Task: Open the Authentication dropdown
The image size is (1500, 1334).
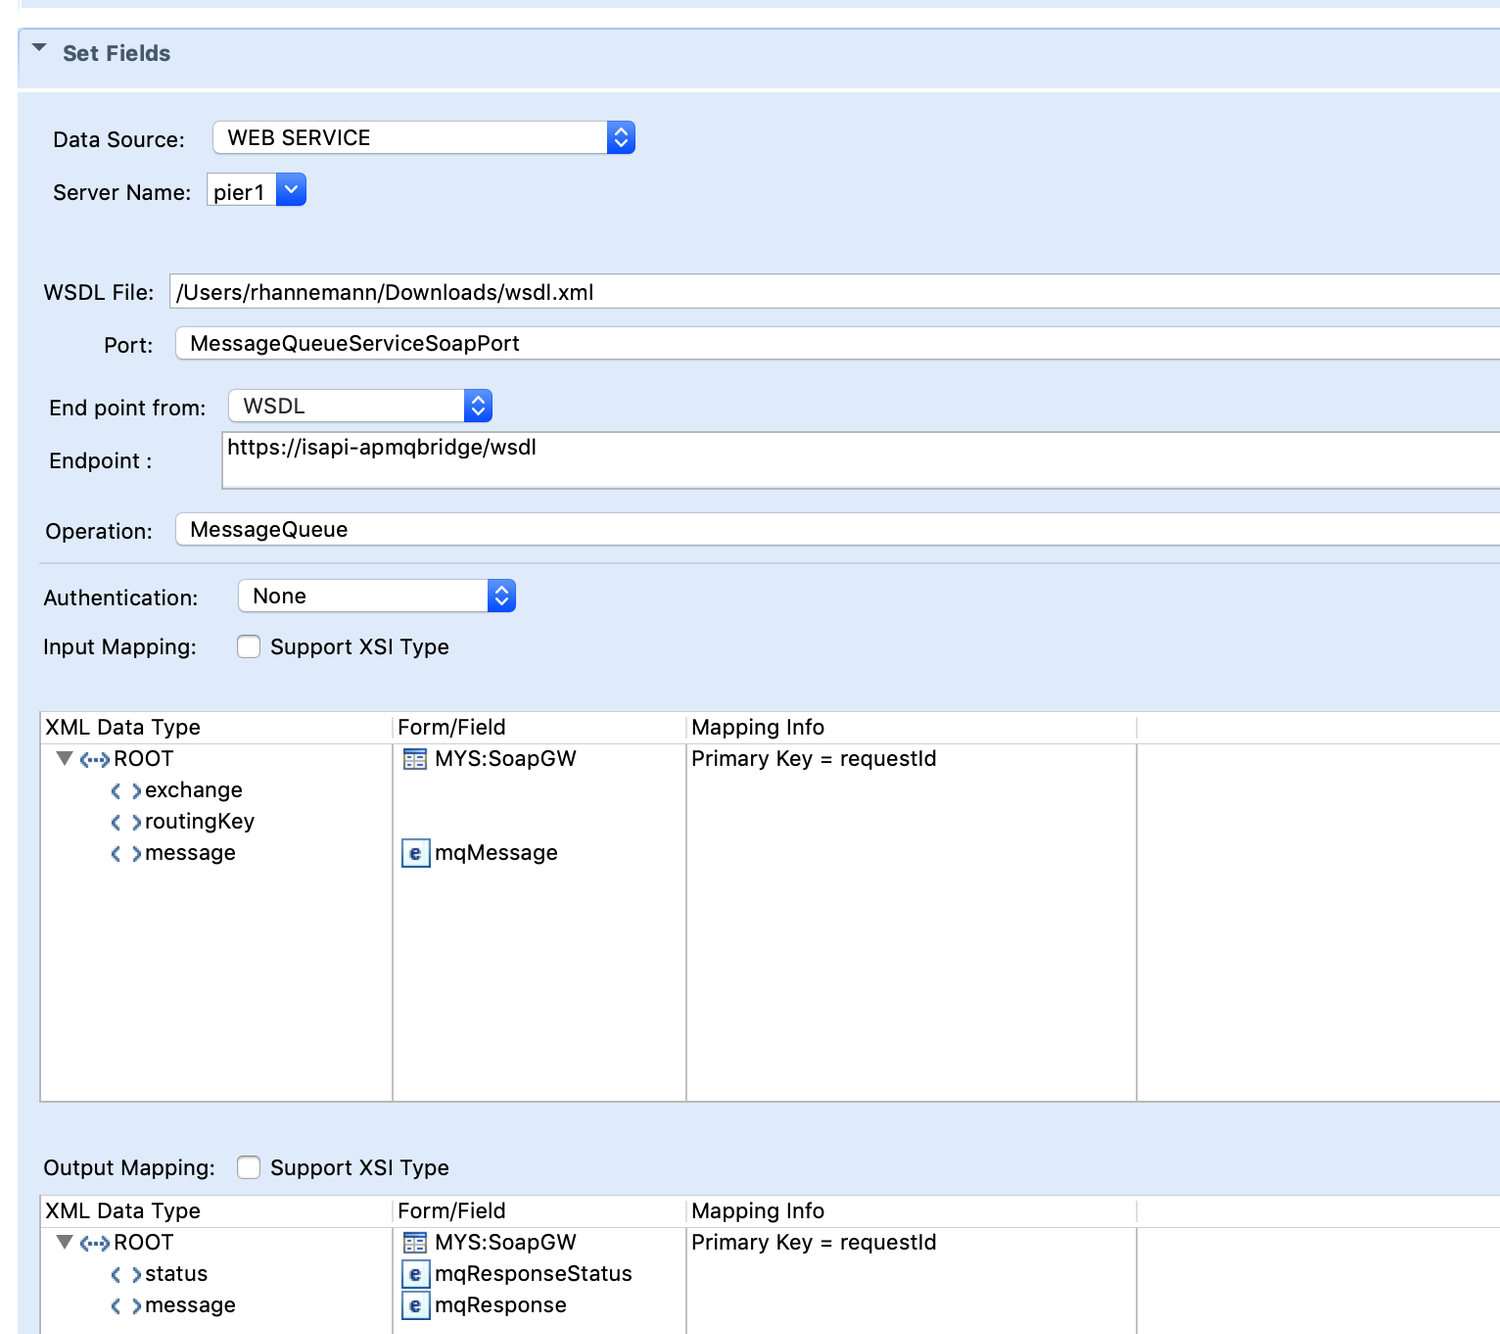Action: pyautogui.click(x=502, y=595)
